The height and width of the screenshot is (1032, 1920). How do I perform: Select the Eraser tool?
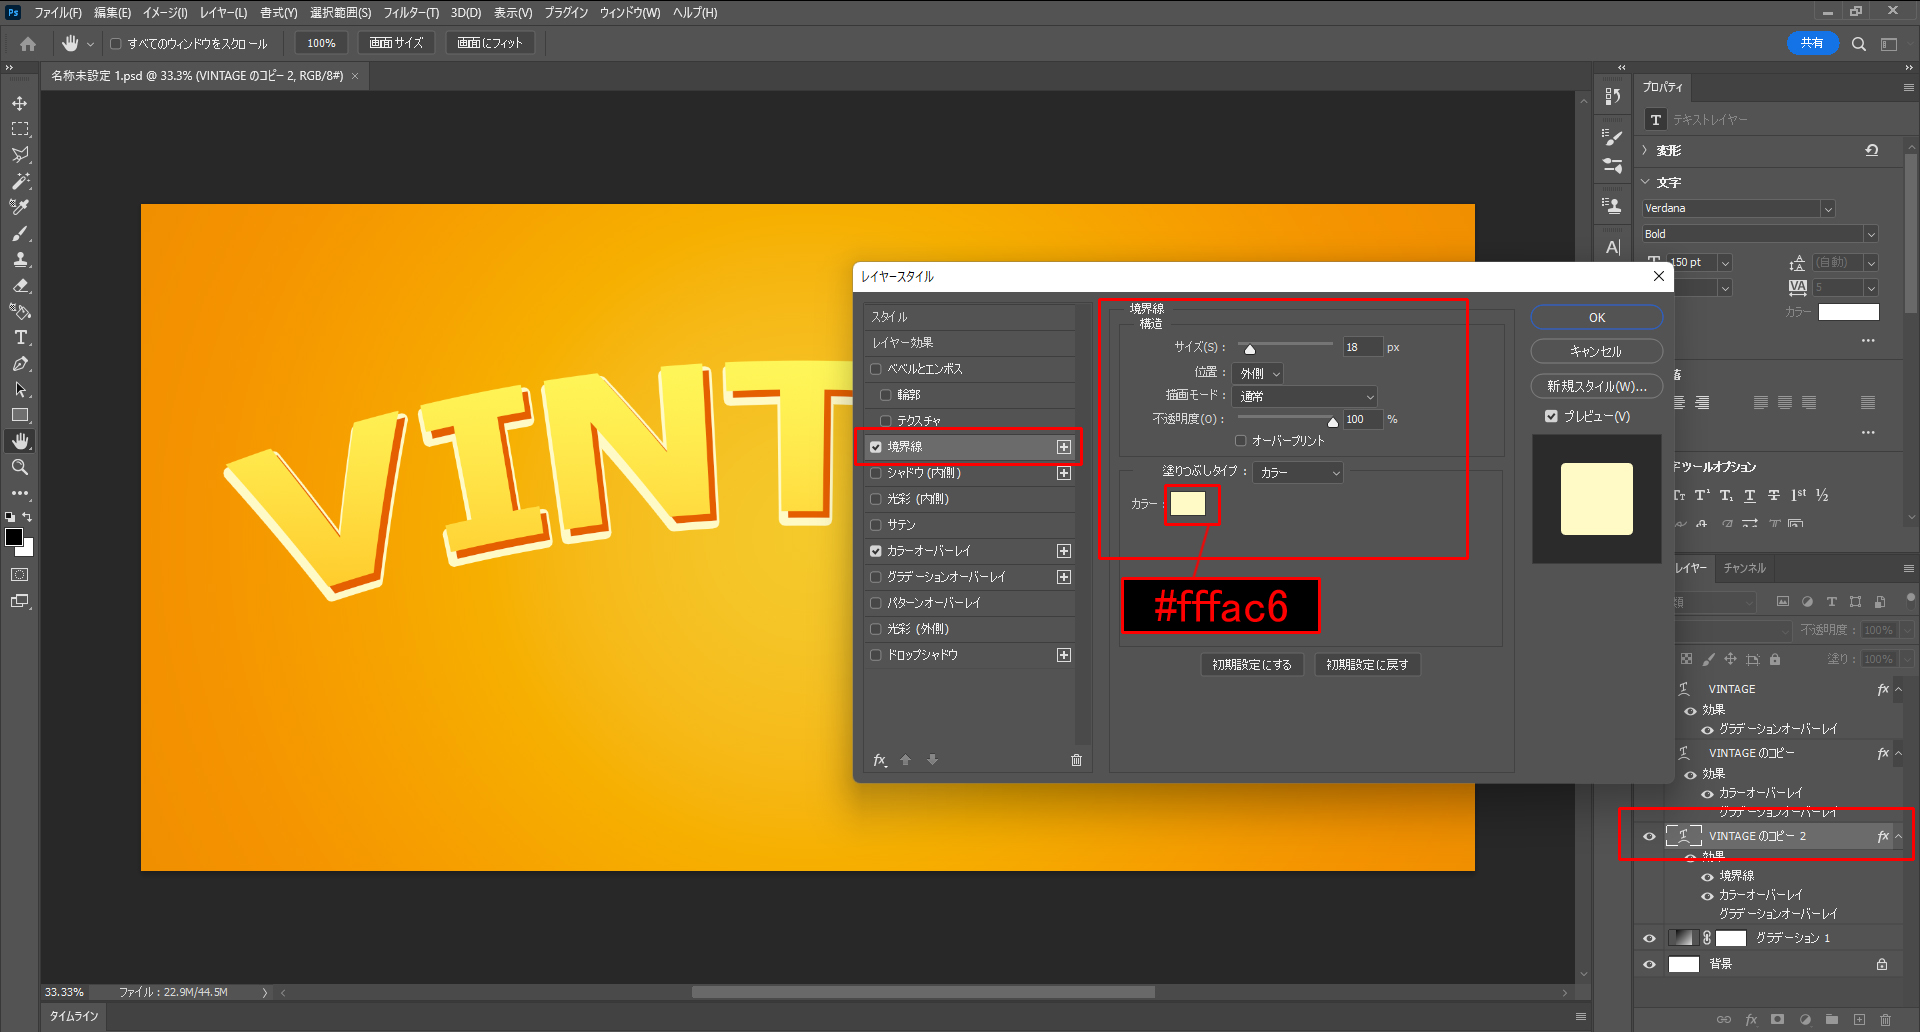[20, 285]
